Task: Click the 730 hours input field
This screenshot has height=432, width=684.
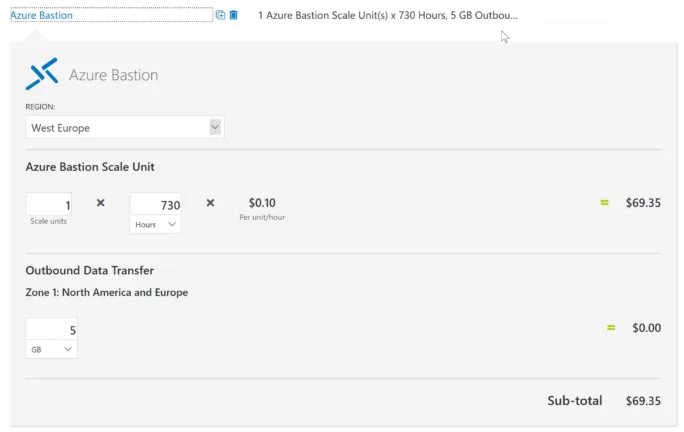Action: [x=155, y=204]
